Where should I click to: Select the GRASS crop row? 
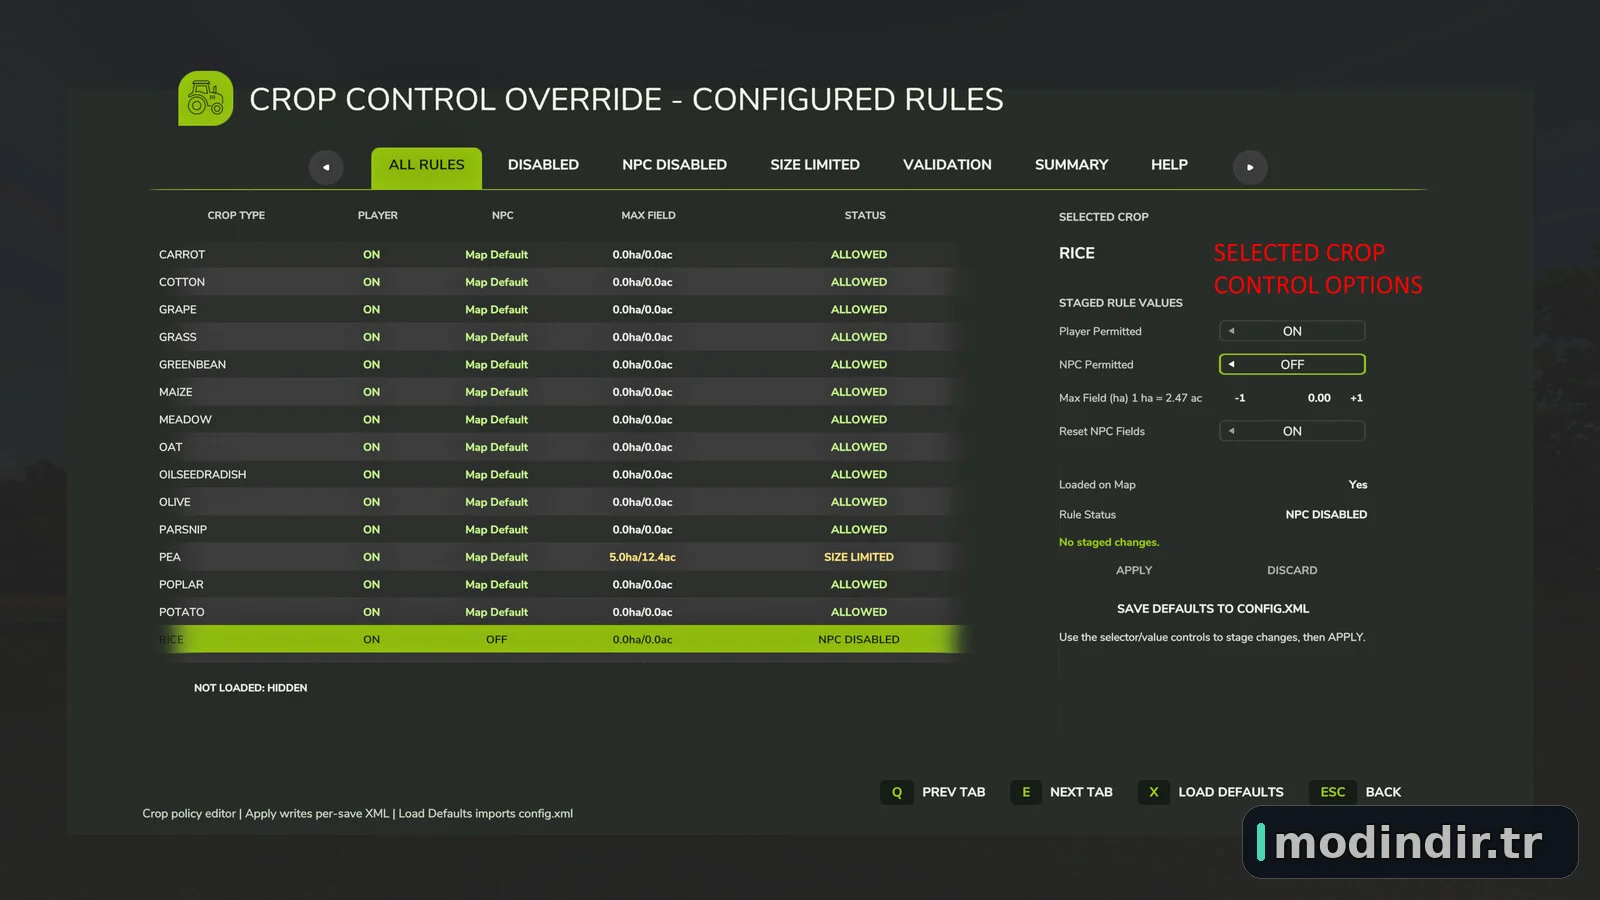(560, 337)
